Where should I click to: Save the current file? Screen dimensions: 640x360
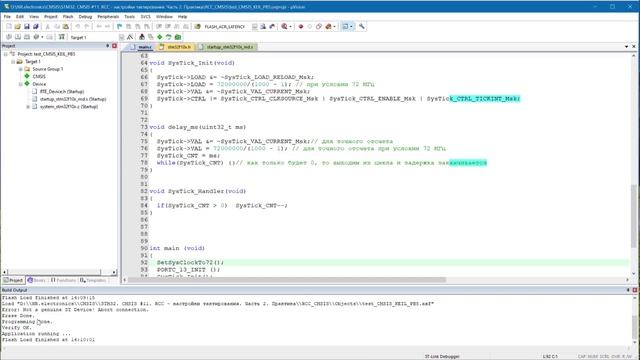27,27
